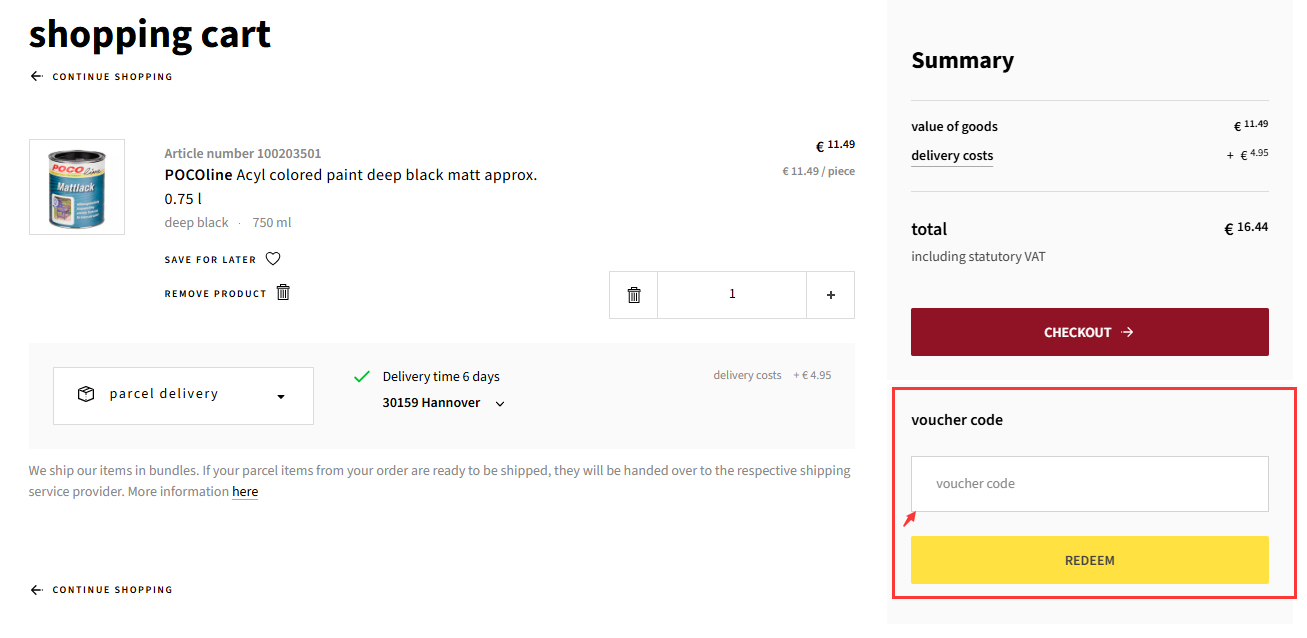Open the POCOline paint product thumbnail
This screenshot has width=1307, height=638.
click(x=77, y=187)
